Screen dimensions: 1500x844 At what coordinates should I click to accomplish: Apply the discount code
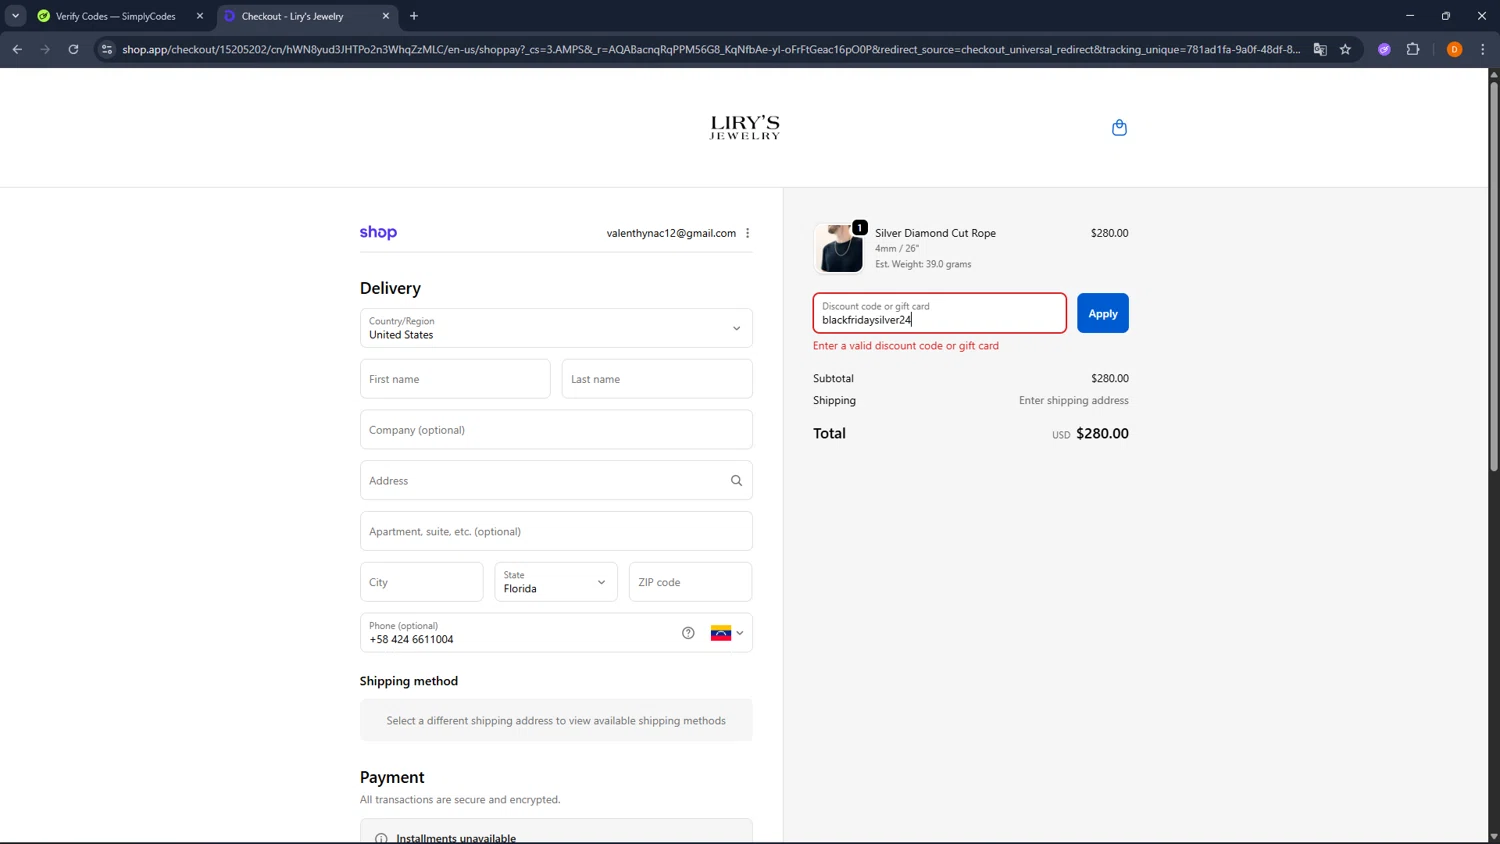(1103, 313)
